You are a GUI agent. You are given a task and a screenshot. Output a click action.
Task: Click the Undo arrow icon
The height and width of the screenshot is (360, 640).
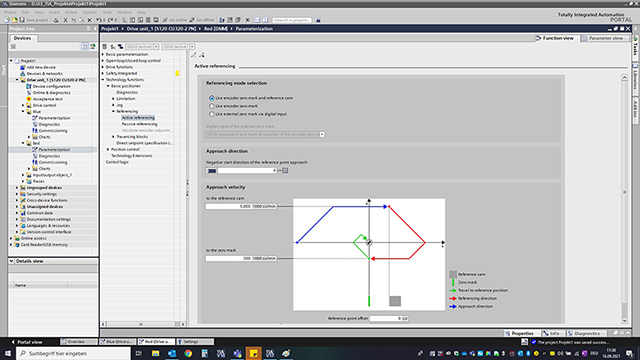(x=99, y=20)
